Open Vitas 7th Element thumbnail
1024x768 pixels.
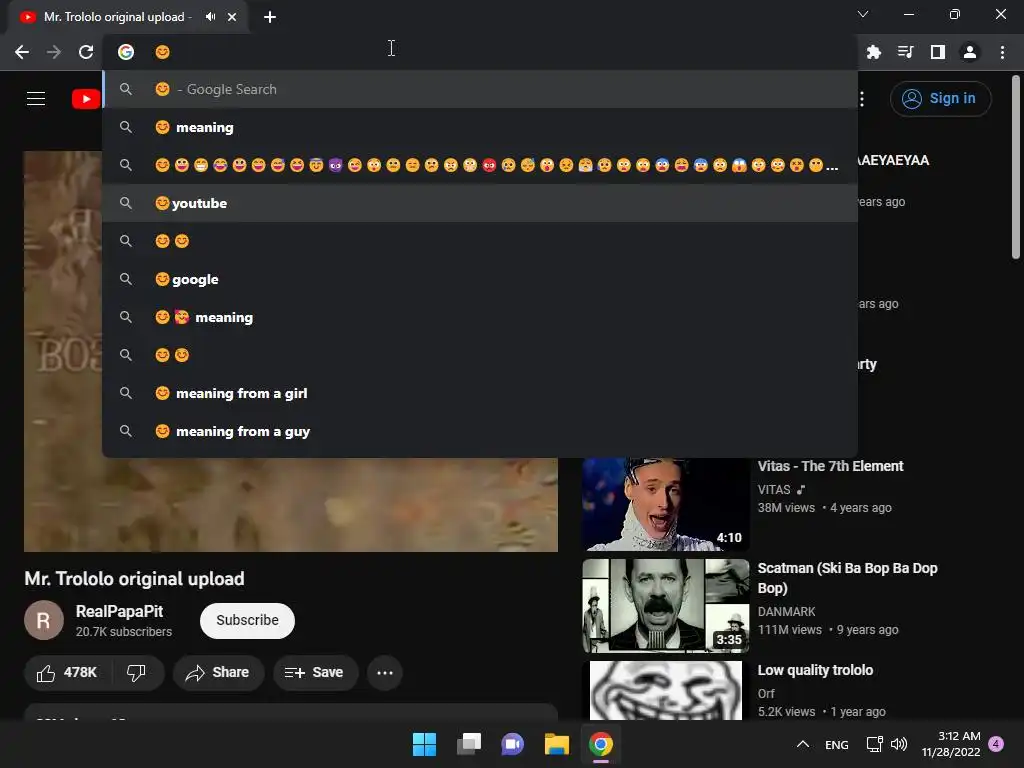(665, 504)
